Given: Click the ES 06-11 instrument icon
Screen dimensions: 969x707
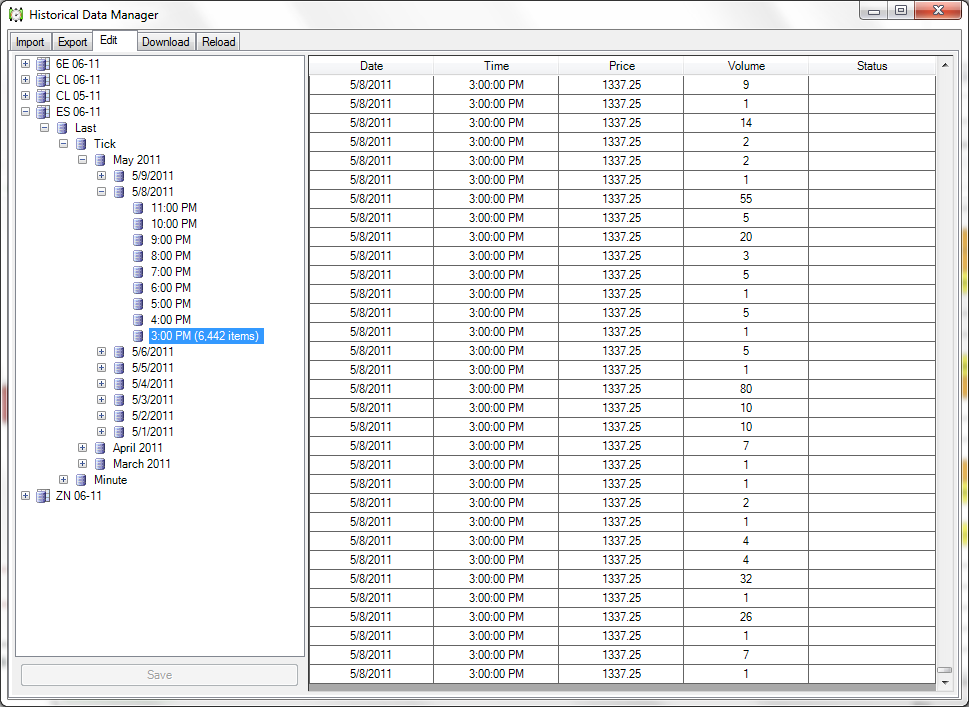Looking at the screenshot, I should coord(43,112).
